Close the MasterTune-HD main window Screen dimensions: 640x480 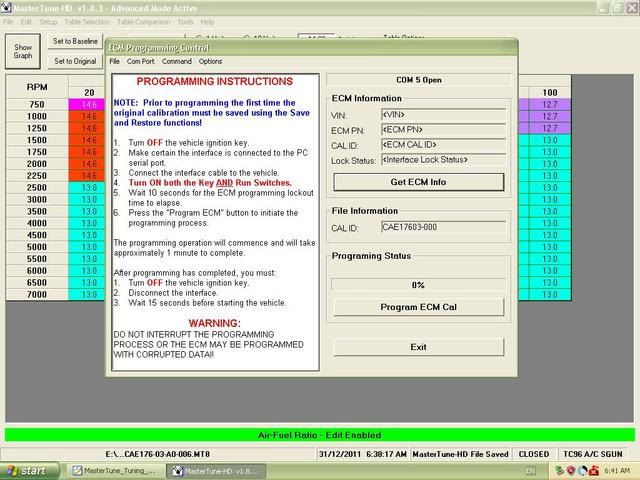click(x=632, y=8)
